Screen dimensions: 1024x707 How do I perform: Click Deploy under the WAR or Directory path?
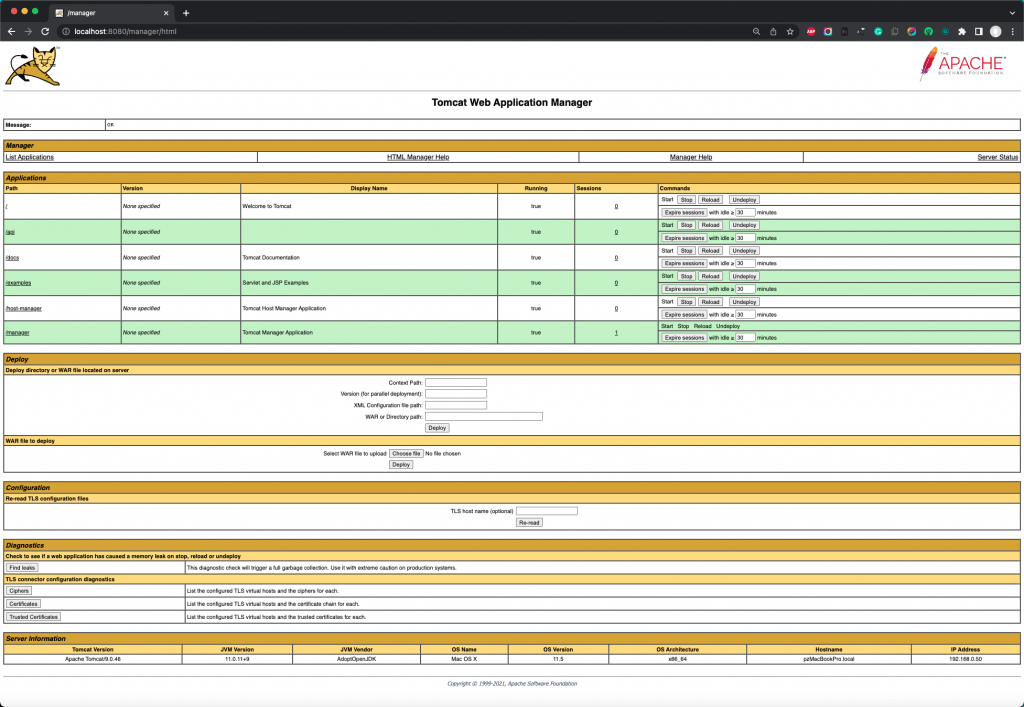437,428
